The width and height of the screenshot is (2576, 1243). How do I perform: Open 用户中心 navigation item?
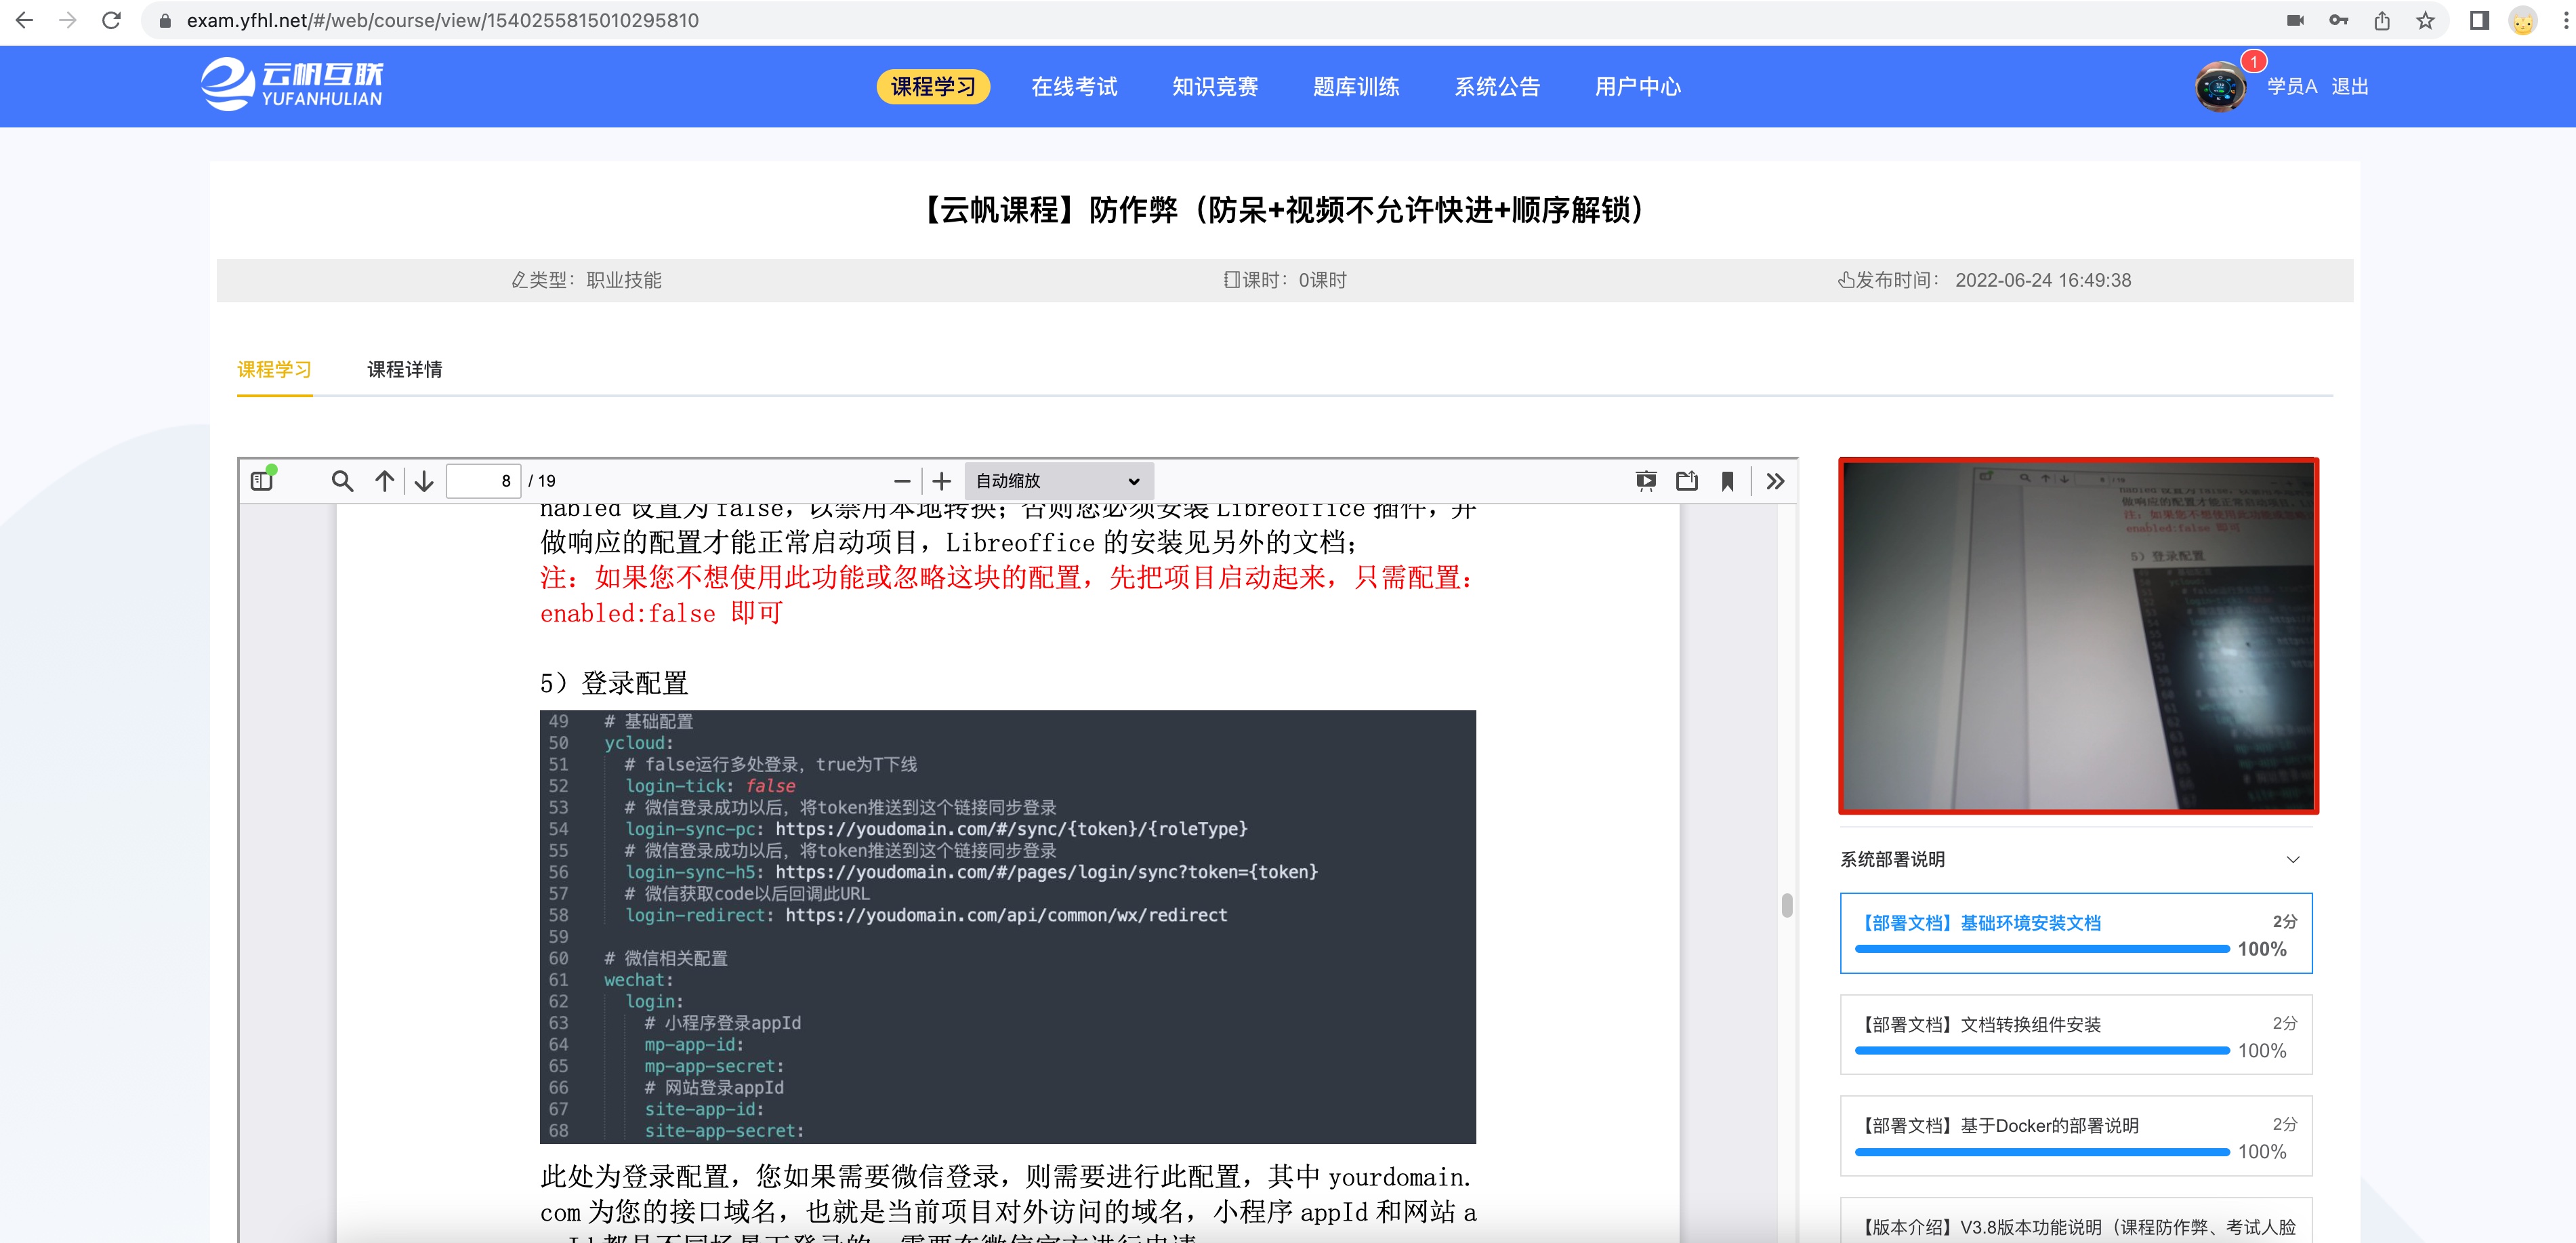pos(1637,86)
